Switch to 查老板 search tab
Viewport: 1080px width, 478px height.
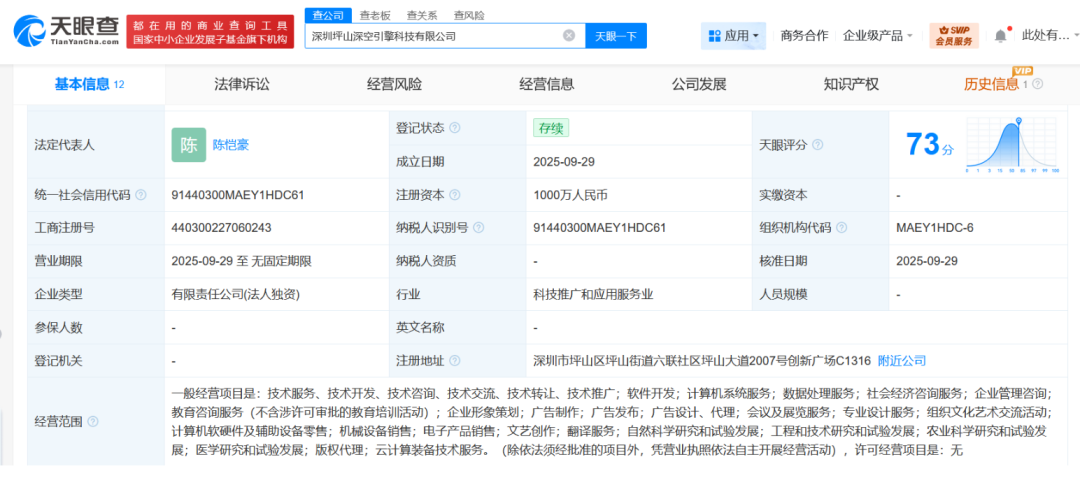point(373,14)
